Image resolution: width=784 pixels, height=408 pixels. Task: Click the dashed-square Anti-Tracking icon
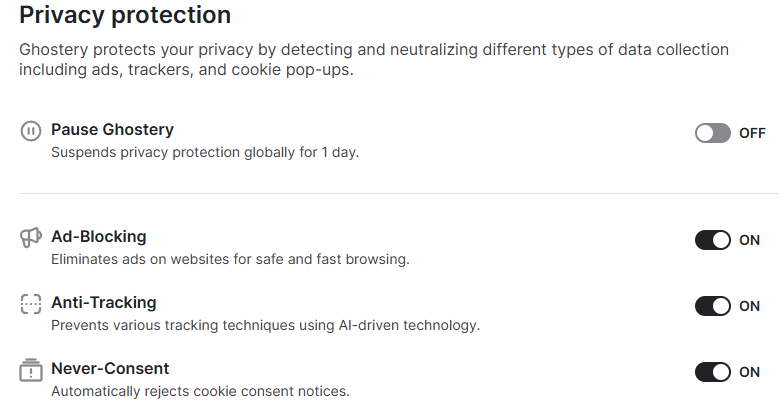click(x=31, y=305)
